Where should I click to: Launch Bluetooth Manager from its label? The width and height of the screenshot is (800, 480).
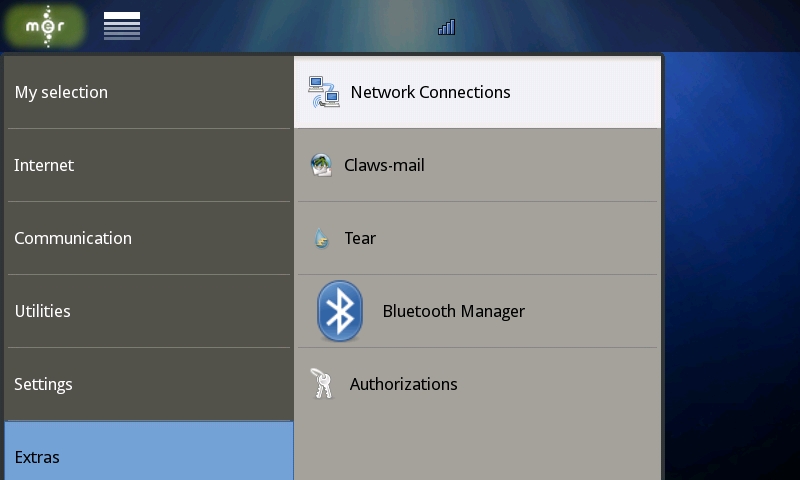(x=453, y=311)
